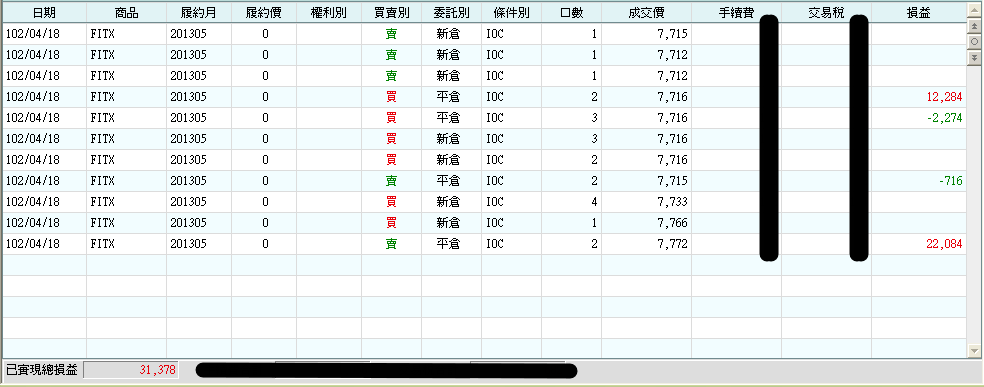Image resolution: width=984 pixels, height=387 pixels.
Task: Click the 交易稅 column header
Action: (x=826, y=13)
